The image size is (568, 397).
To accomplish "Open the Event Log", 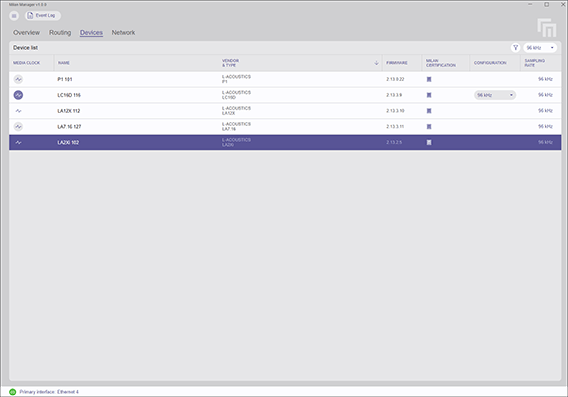I will point(43,16).
